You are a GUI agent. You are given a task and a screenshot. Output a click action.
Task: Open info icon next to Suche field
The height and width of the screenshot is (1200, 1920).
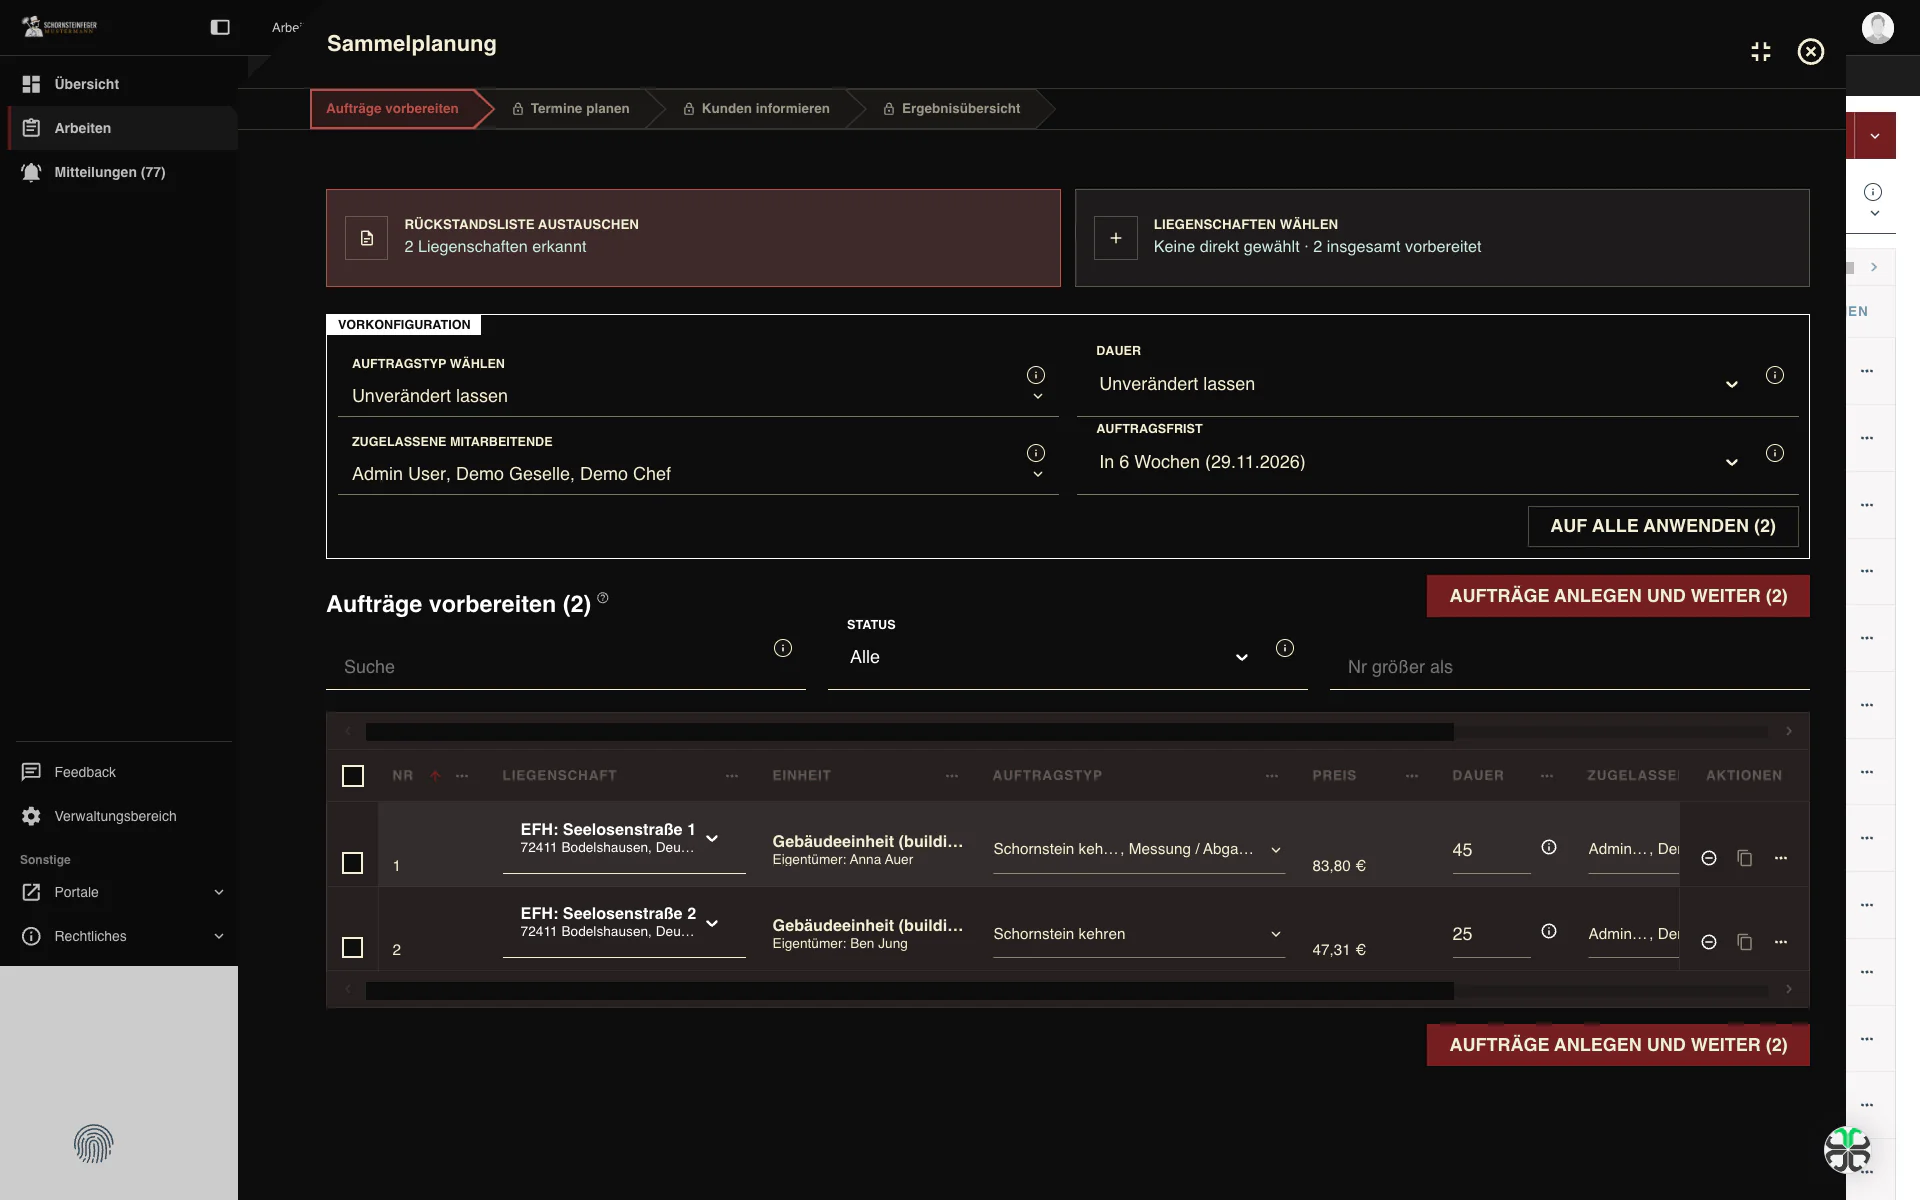783,648
